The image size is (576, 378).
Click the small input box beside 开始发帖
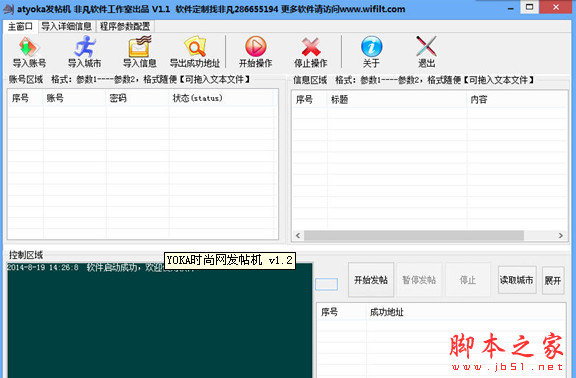coord(326,284)
